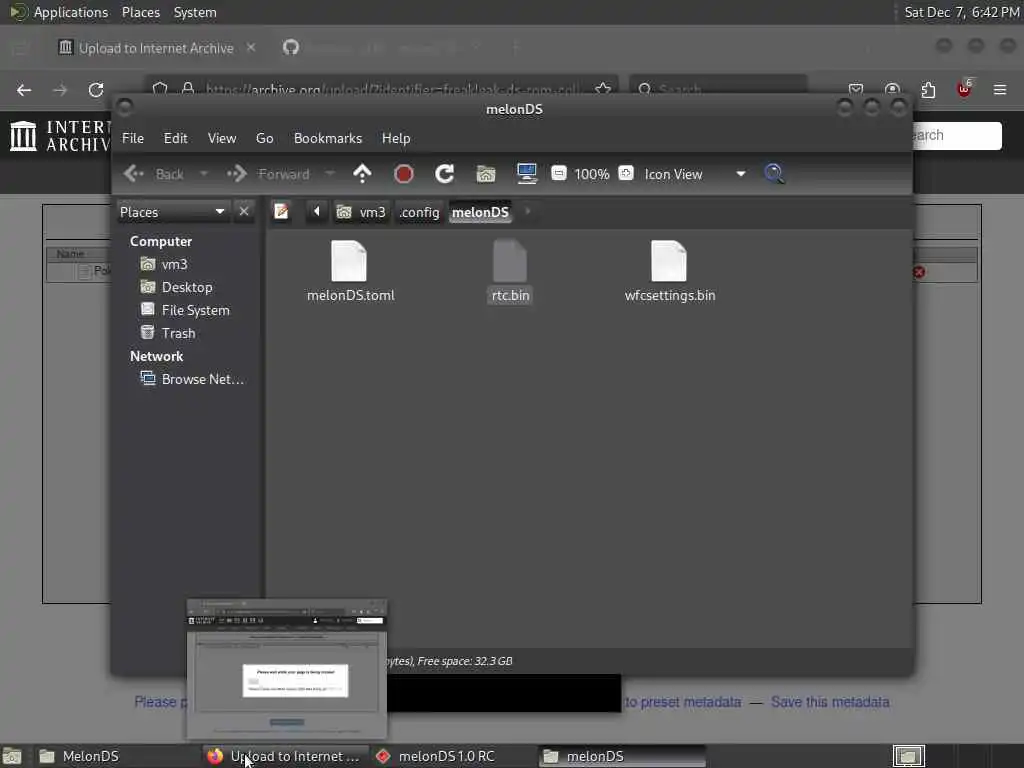Viewport: 1024px width, 768px height.
Task: Open the Icon View dropdown
Action: click(x=695, y=174)
